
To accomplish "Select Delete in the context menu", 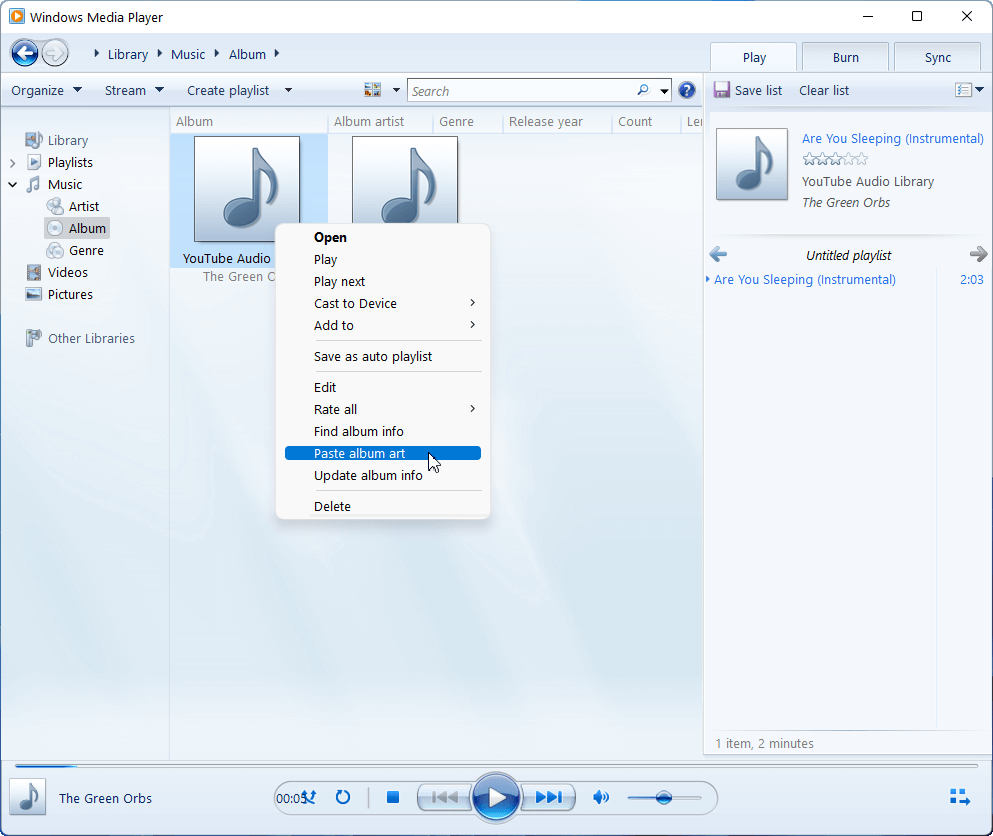I will click(x=383, y=506).
